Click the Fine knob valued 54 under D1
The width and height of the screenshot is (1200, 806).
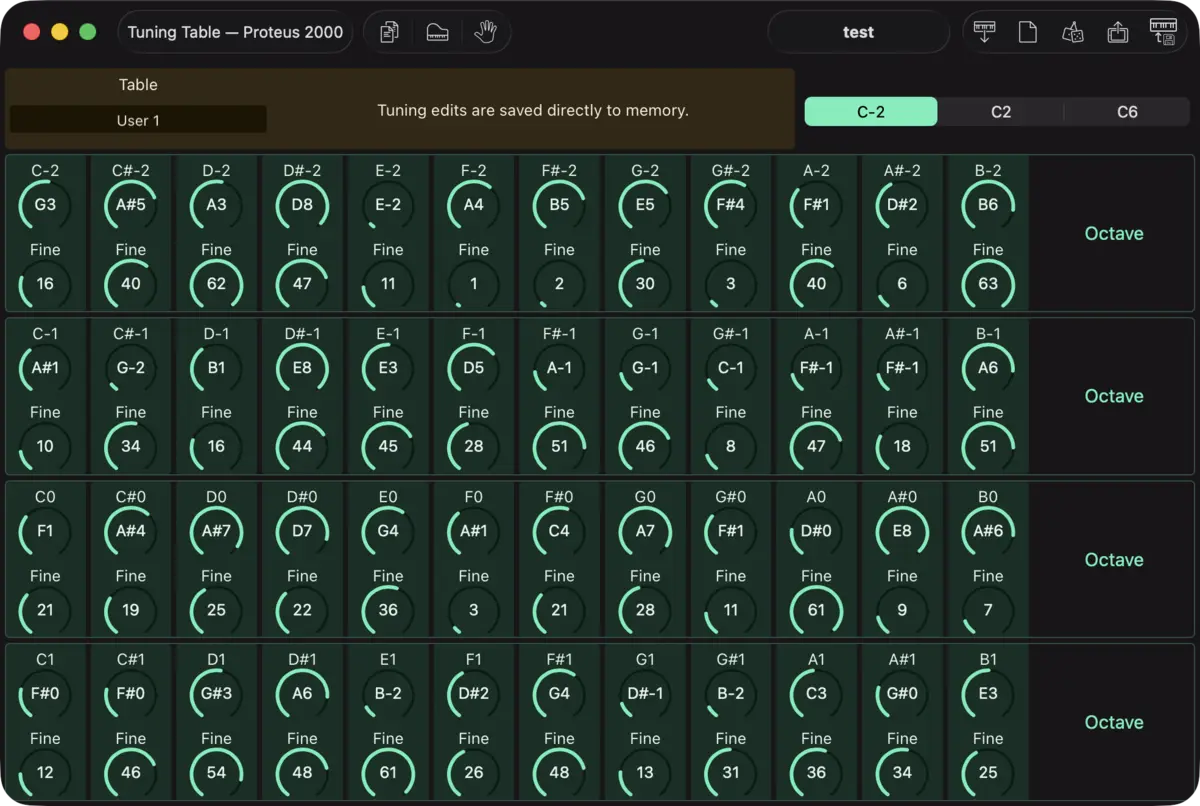(216, 773)
